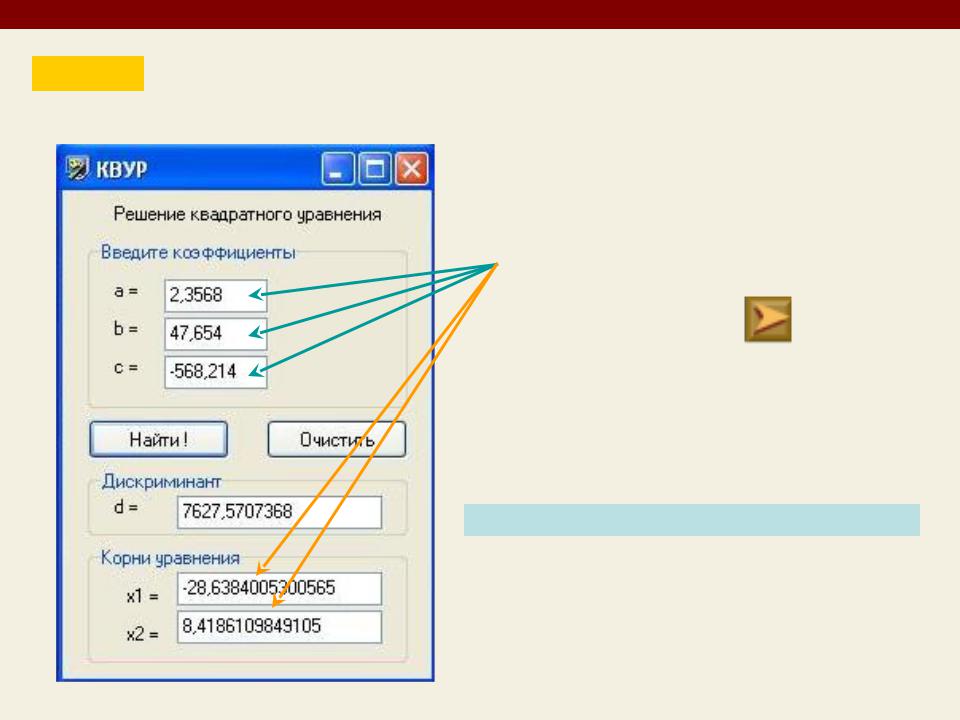Focus coefficient b field showing 47,654

coord(216,334)
